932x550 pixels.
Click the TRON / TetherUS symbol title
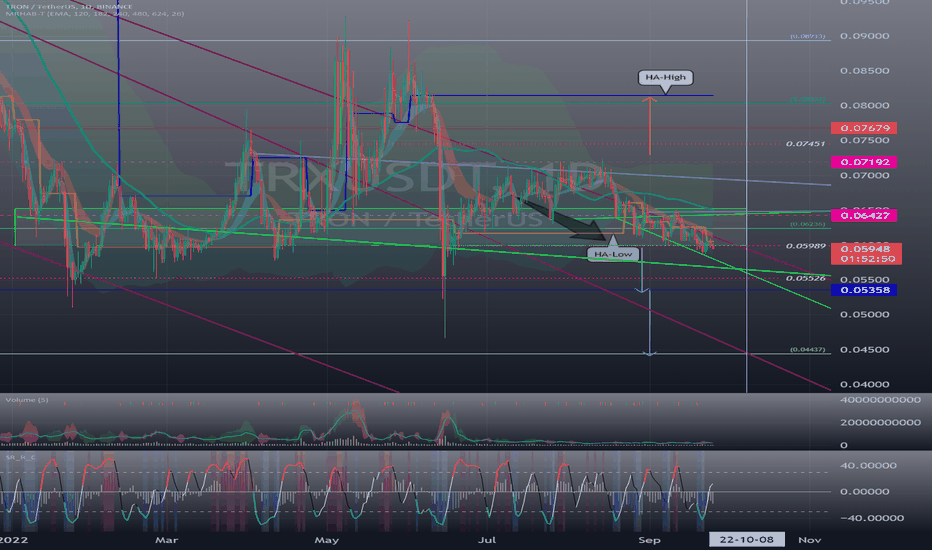69,7
